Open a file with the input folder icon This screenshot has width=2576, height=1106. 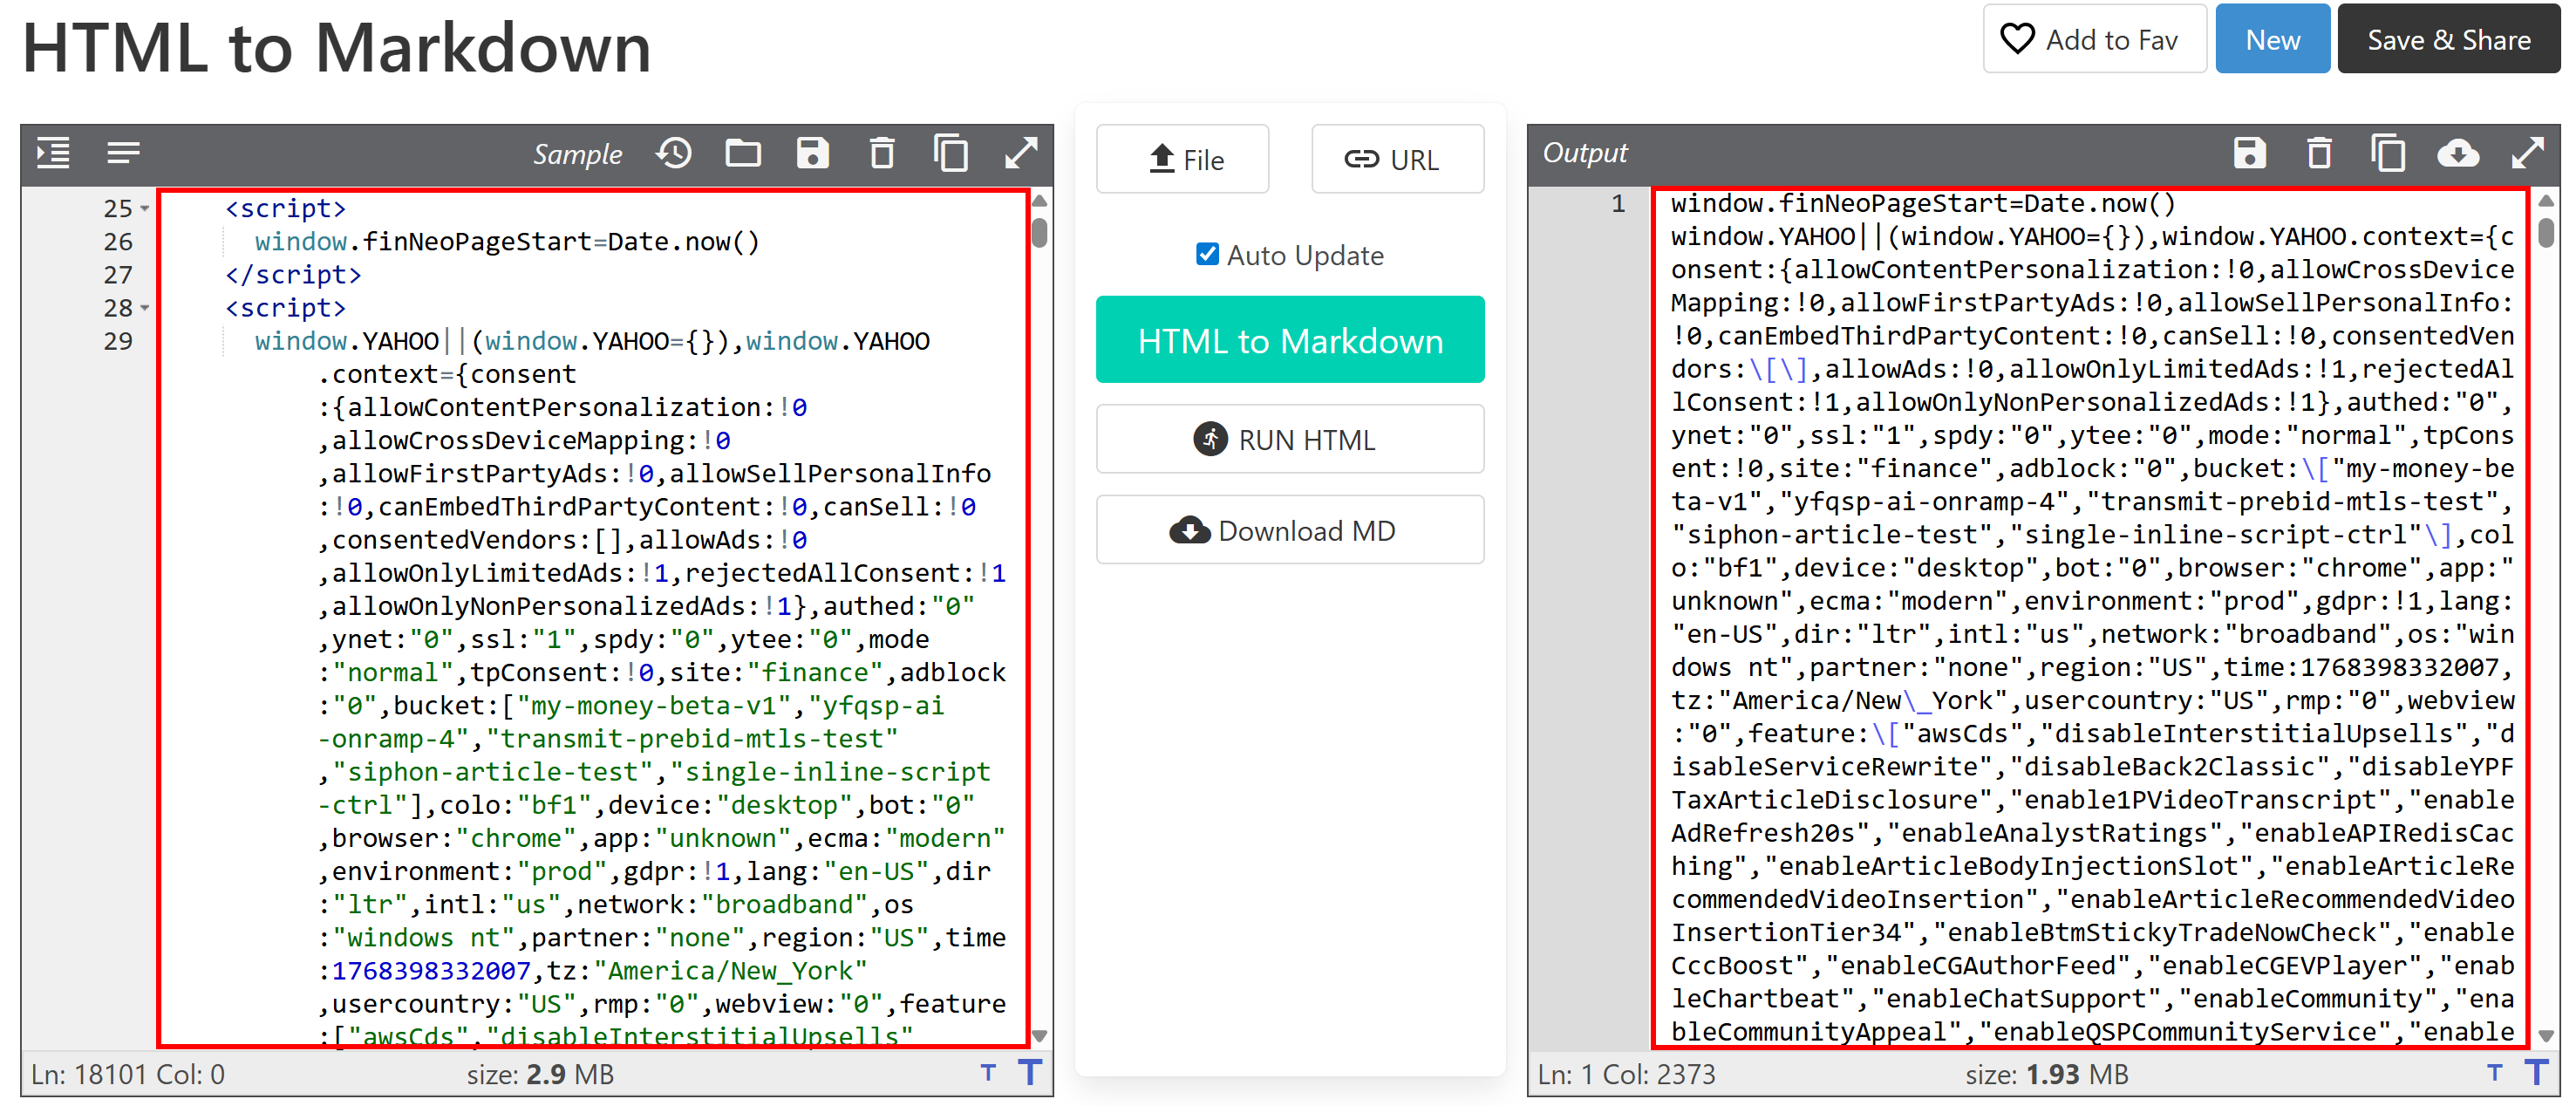pos(743,153)
